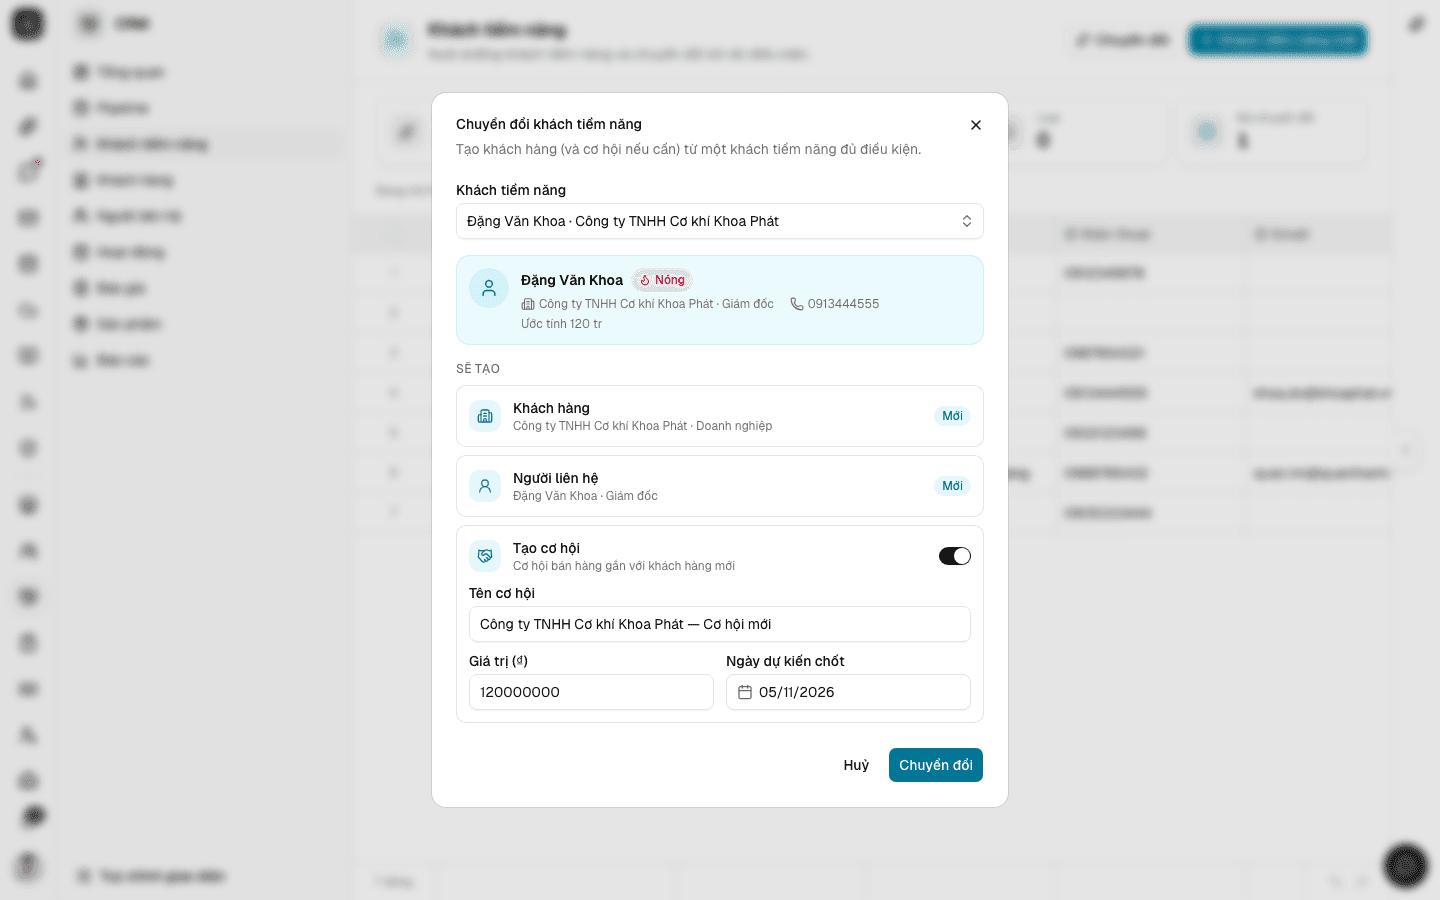Image resolution: width=1440 pixels, height=900 pixels.
Task: Click the SẼ TẠO section heading
Action: (x=478, y=369)
